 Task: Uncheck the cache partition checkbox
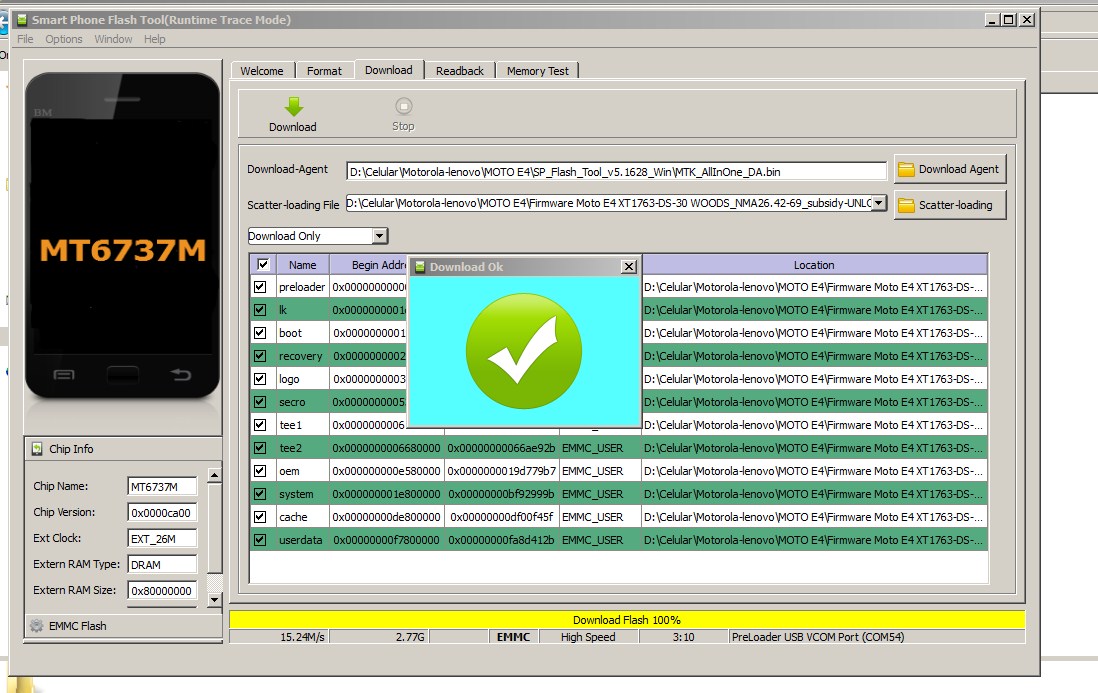coord(260,517)
